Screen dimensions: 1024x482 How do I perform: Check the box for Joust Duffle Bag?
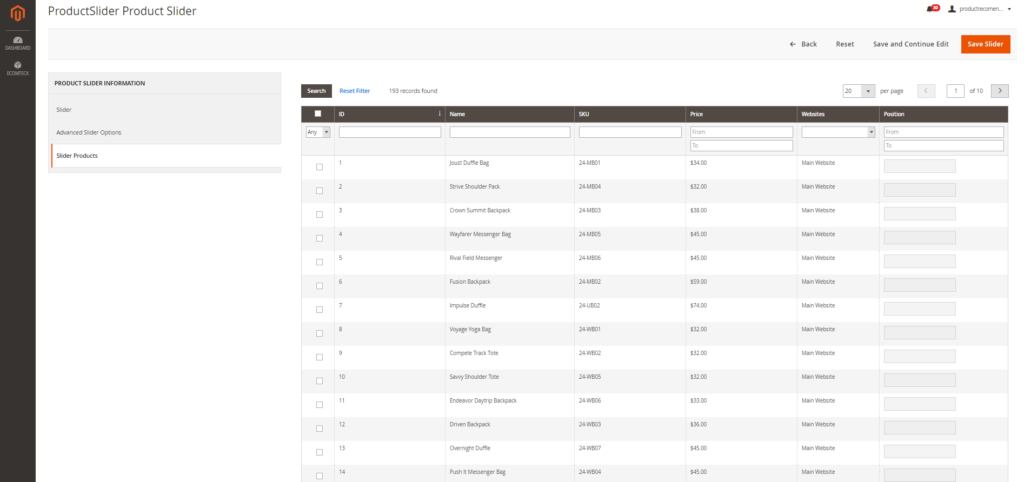point(319,167)
